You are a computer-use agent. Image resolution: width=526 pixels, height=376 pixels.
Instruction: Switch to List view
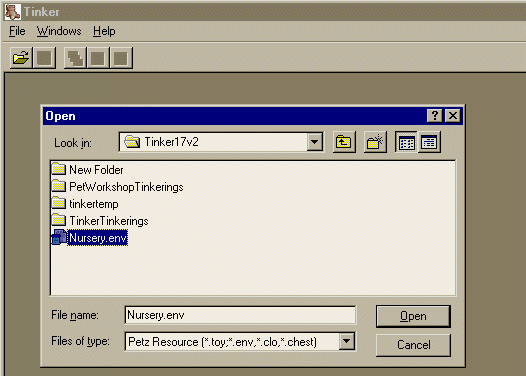[x=406, y=142]
